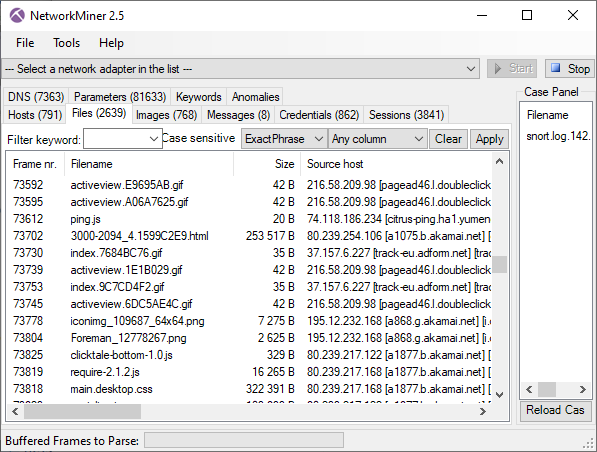Expand the network adapter selection dropdown
The height and width of the screenshot is (452, 597).
pos(471,69)
